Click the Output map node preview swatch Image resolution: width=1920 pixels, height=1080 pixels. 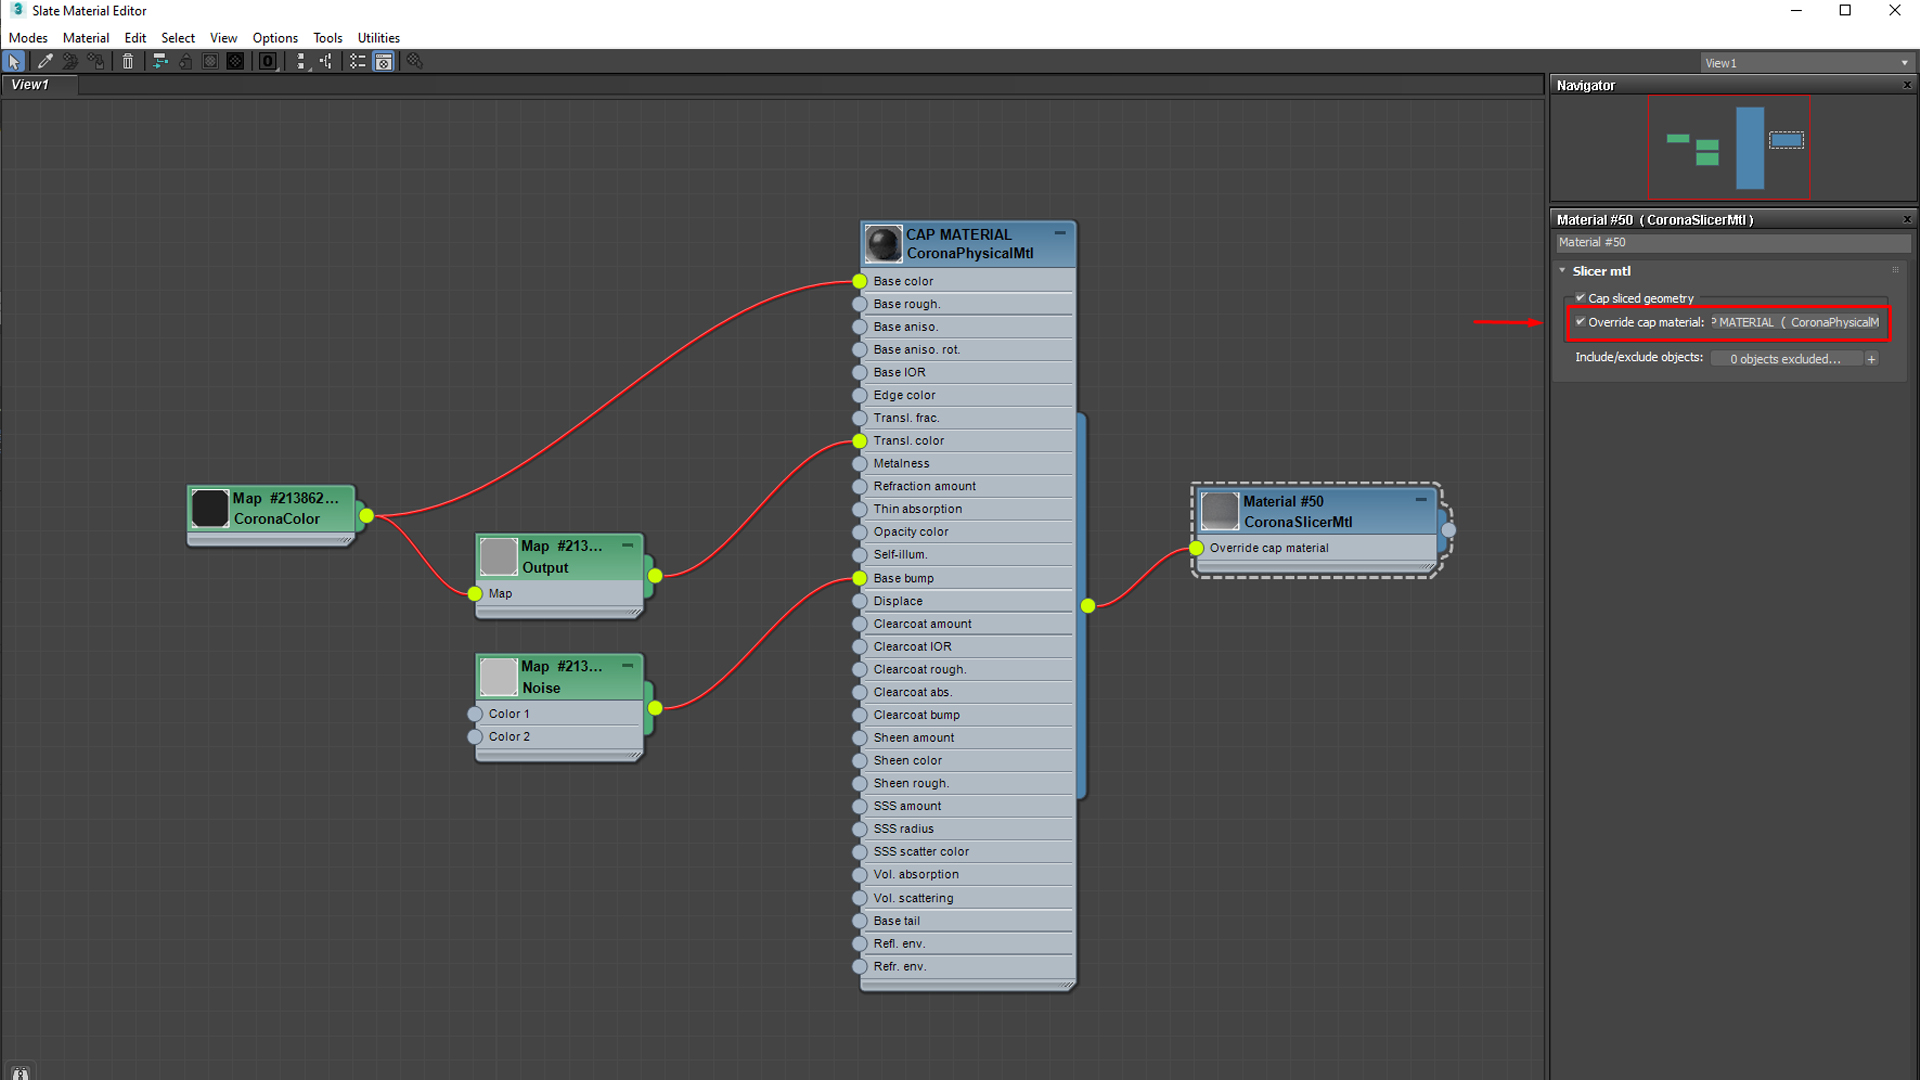point(498,557)
